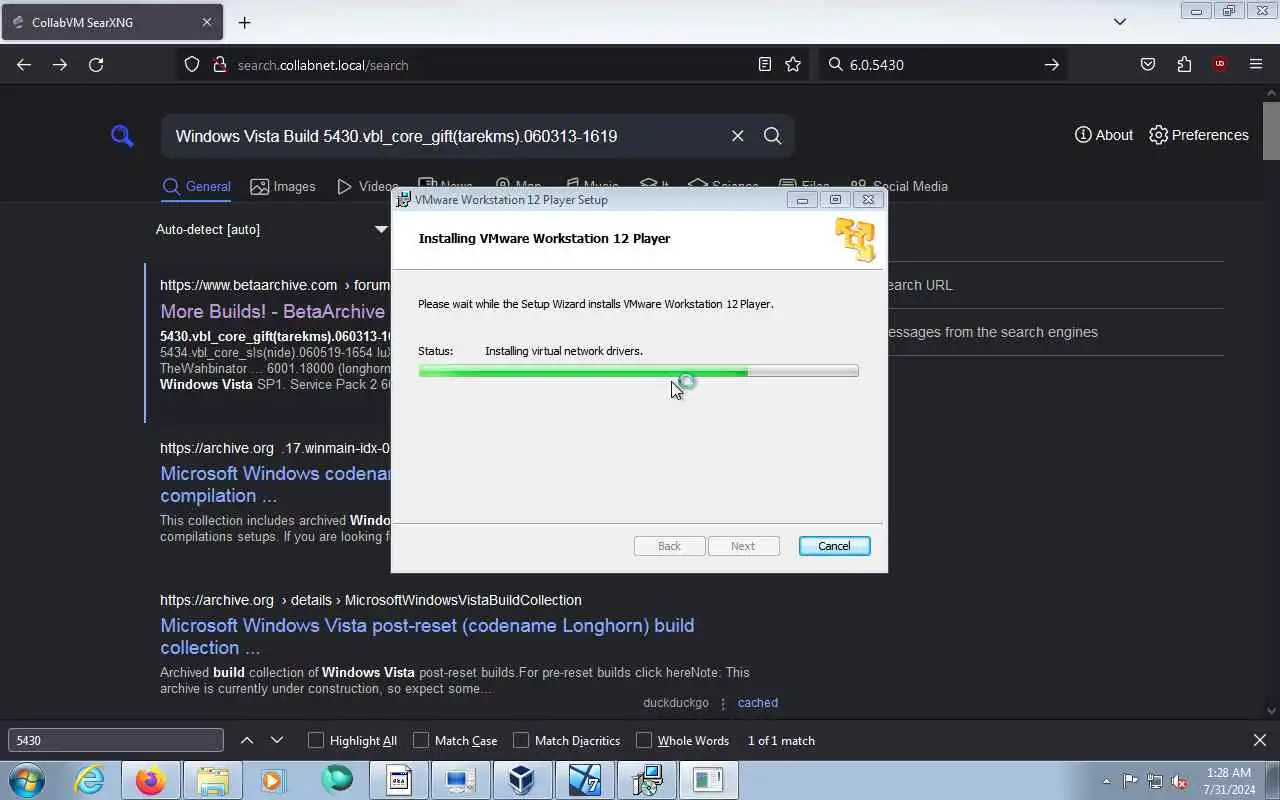Click the installation progress bar
Screen dimensions: 1280x800
[x=638, y=371]
